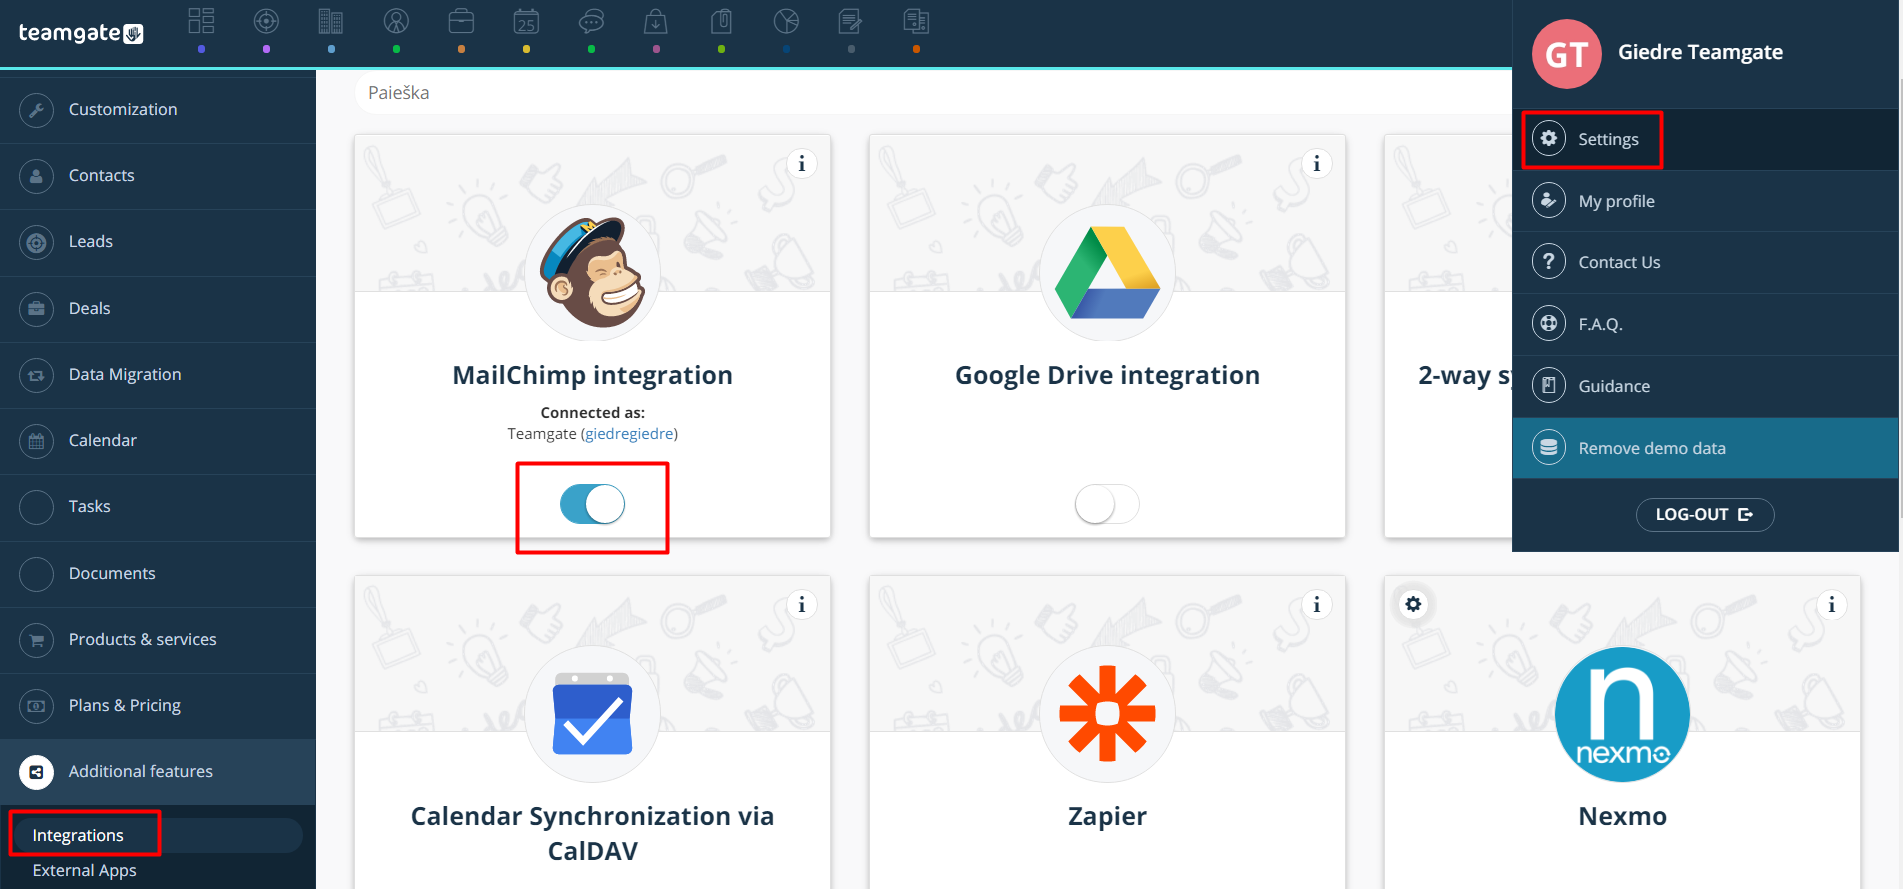Open Contacts settings in sidebar
The width and height of the screenshot is (1903, 889).
(158, 176)
